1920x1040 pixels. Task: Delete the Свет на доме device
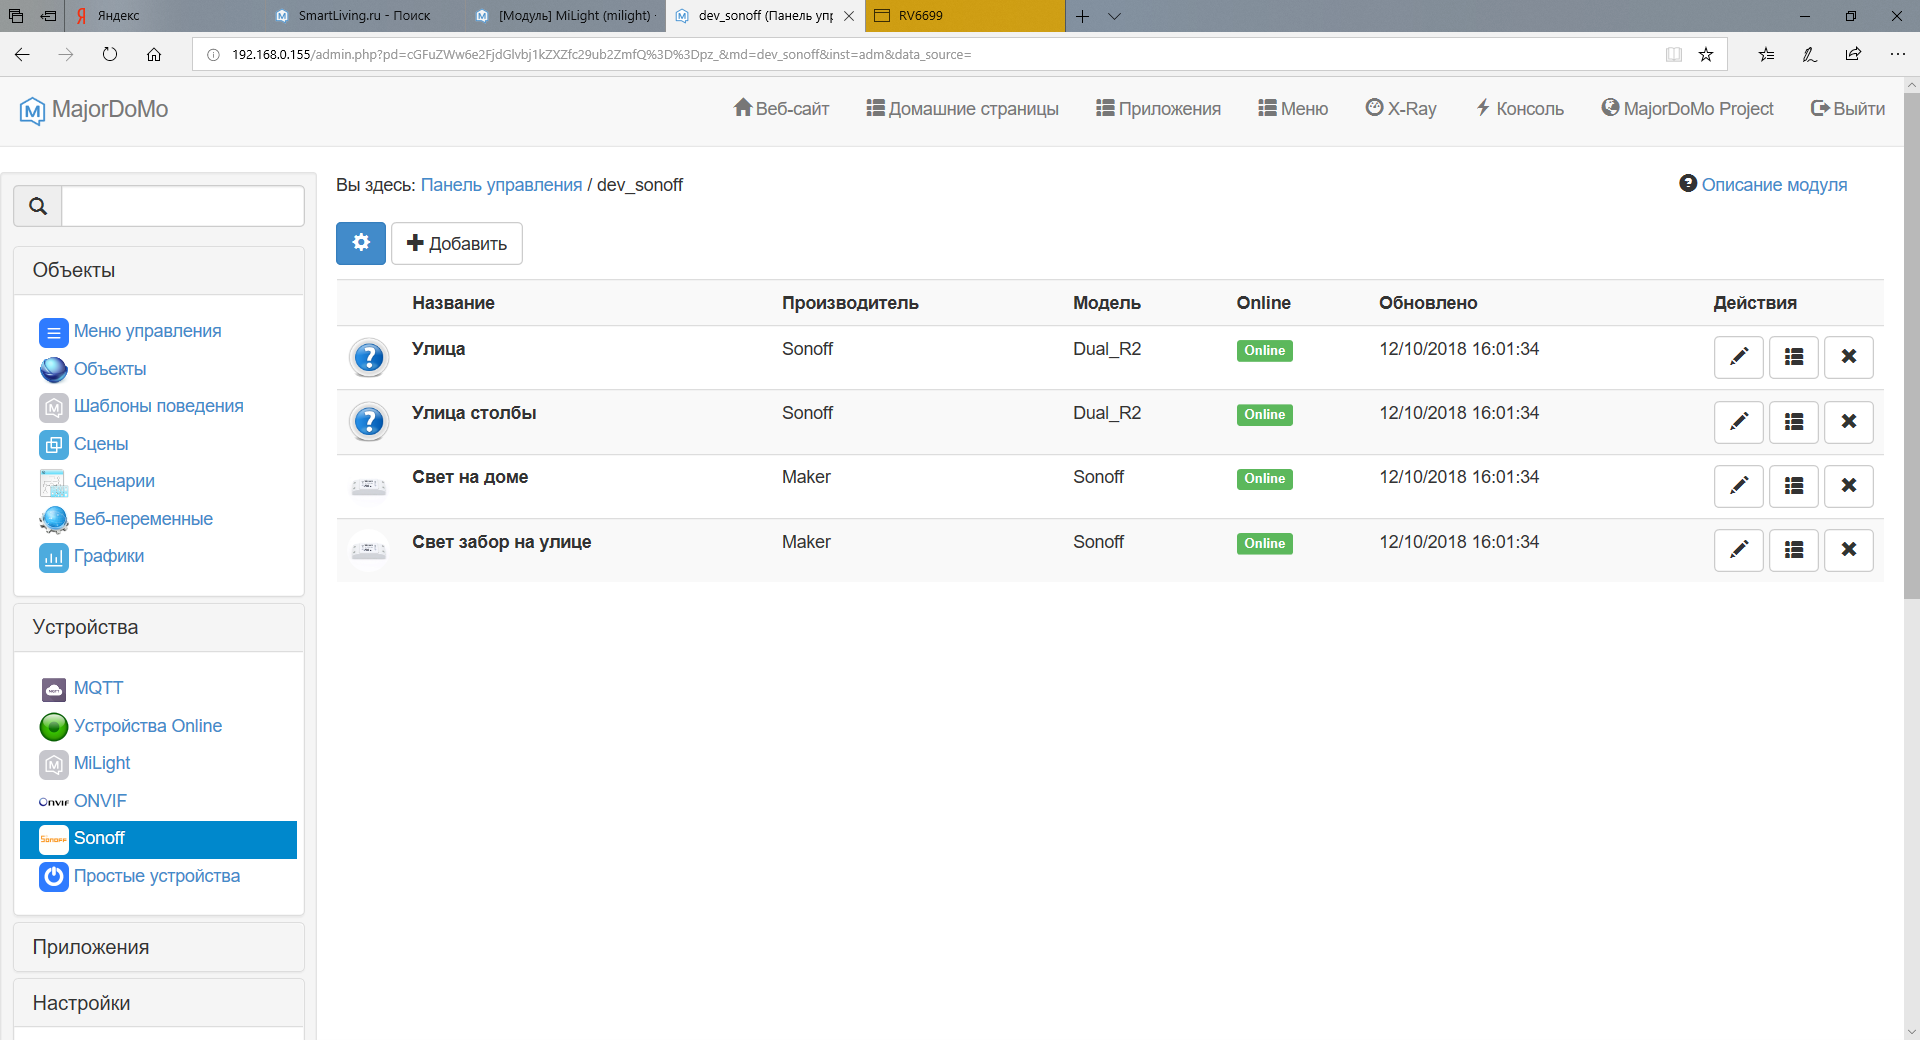coord(1848,486)
